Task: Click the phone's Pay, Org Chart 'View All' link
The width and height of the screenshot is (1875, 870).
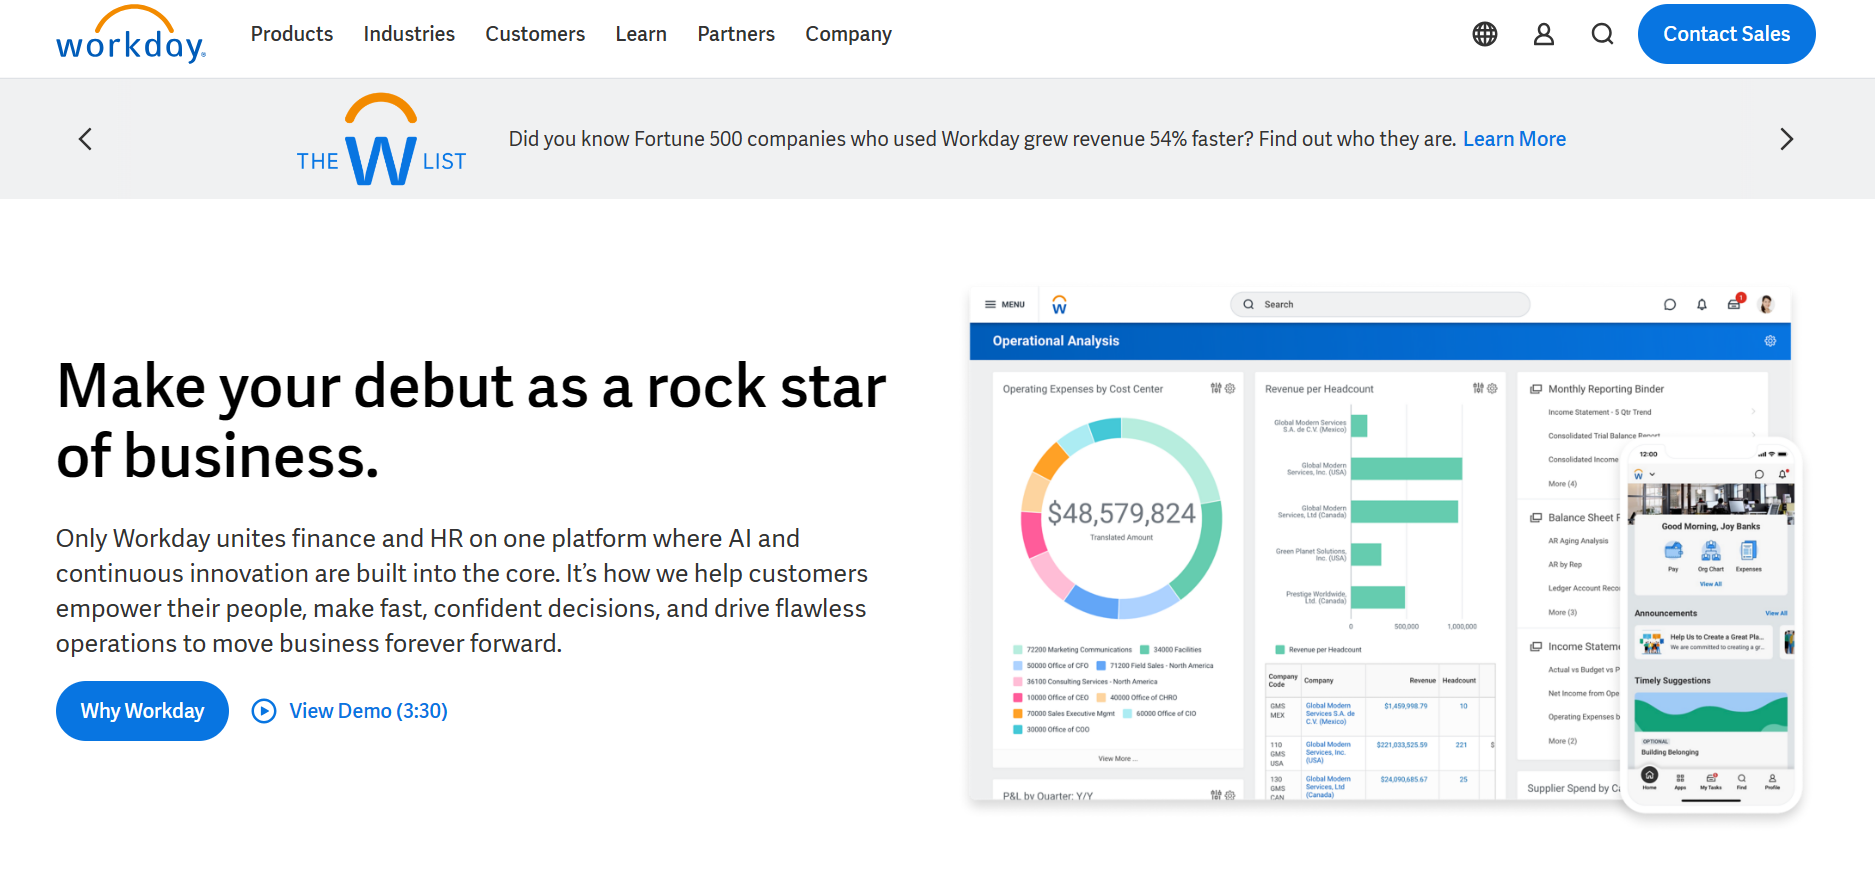Action: (1711, 584)
